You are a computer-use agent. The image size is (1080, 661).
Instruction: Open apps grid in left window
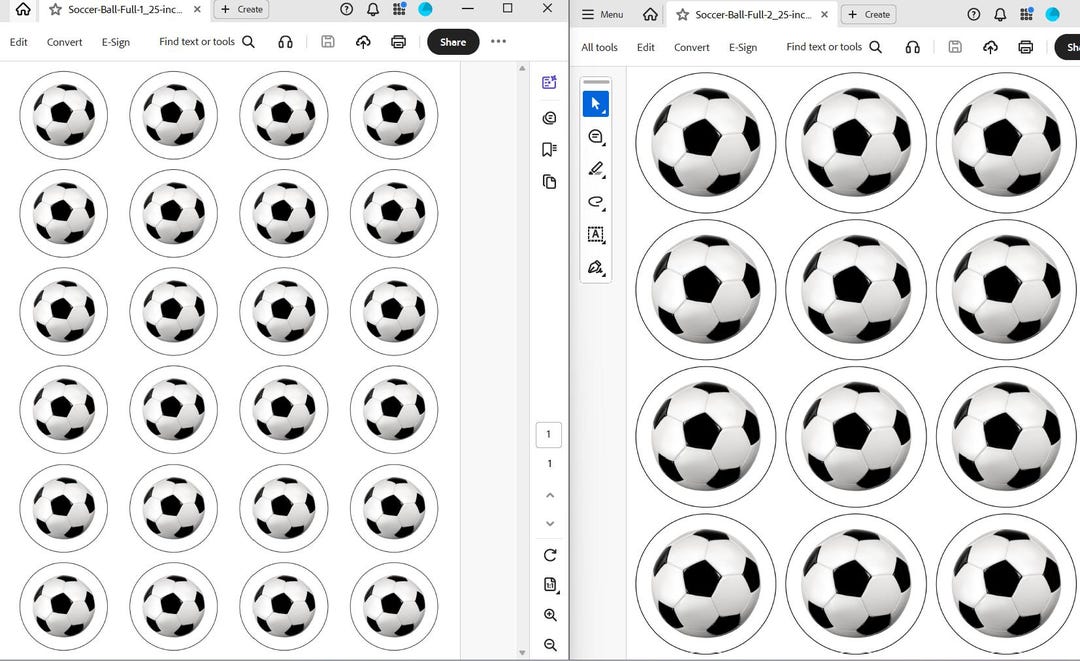click(399, 9)
